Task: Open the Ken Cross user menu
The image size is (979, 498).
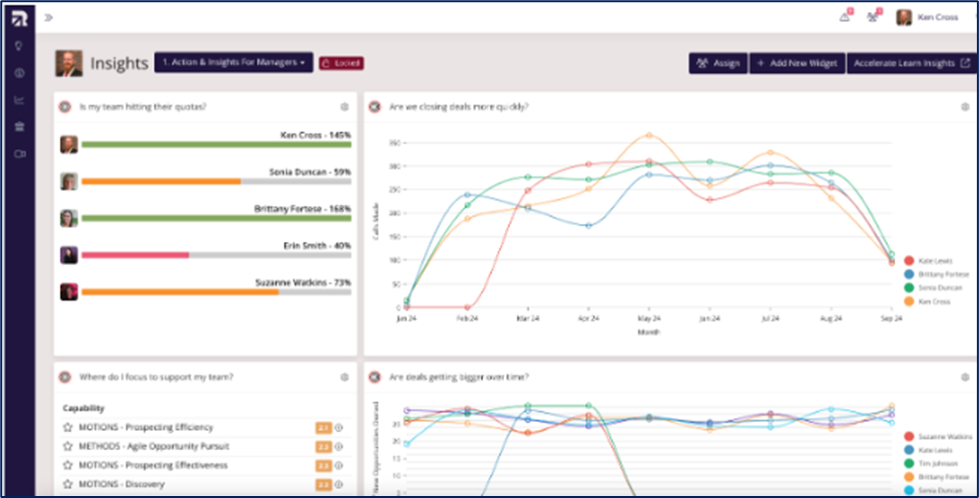Action: pos(928,17)
